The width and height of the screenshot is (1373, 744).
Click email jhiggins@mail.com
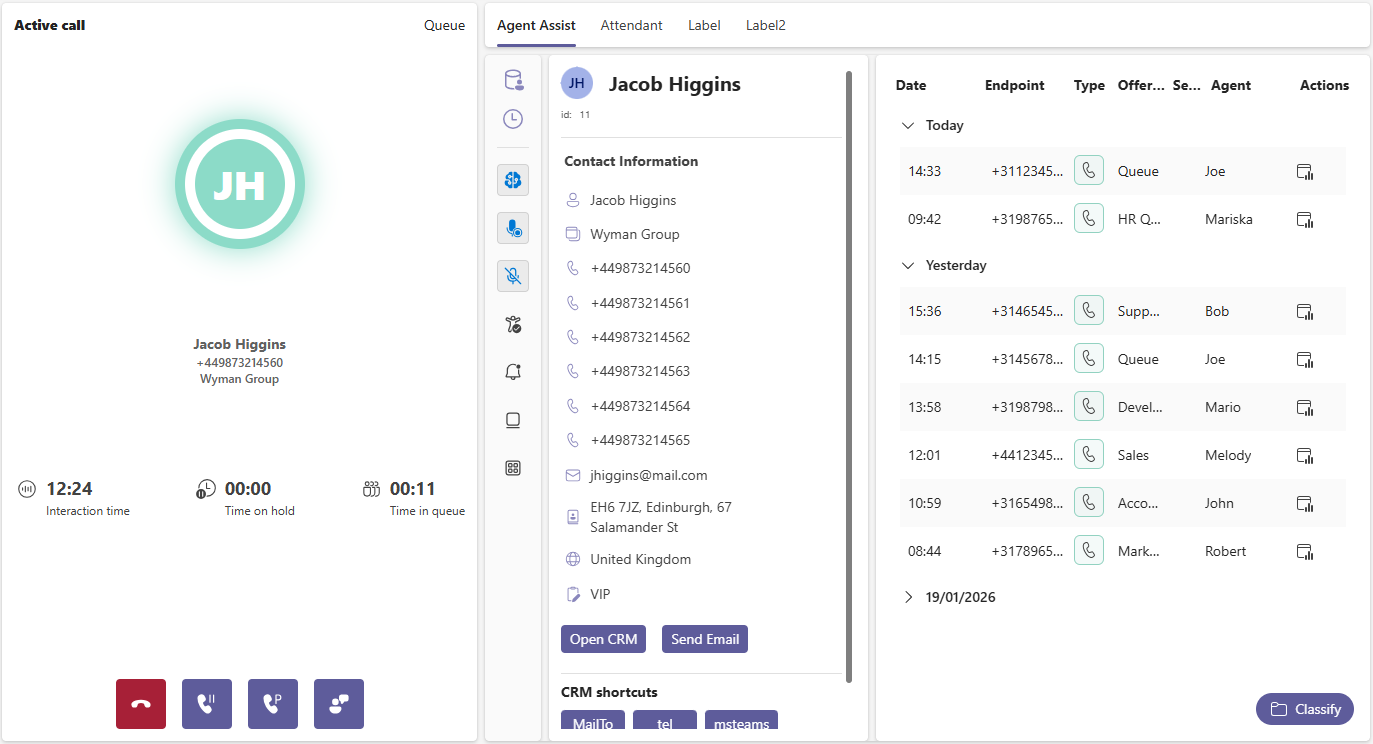point(649,475)
